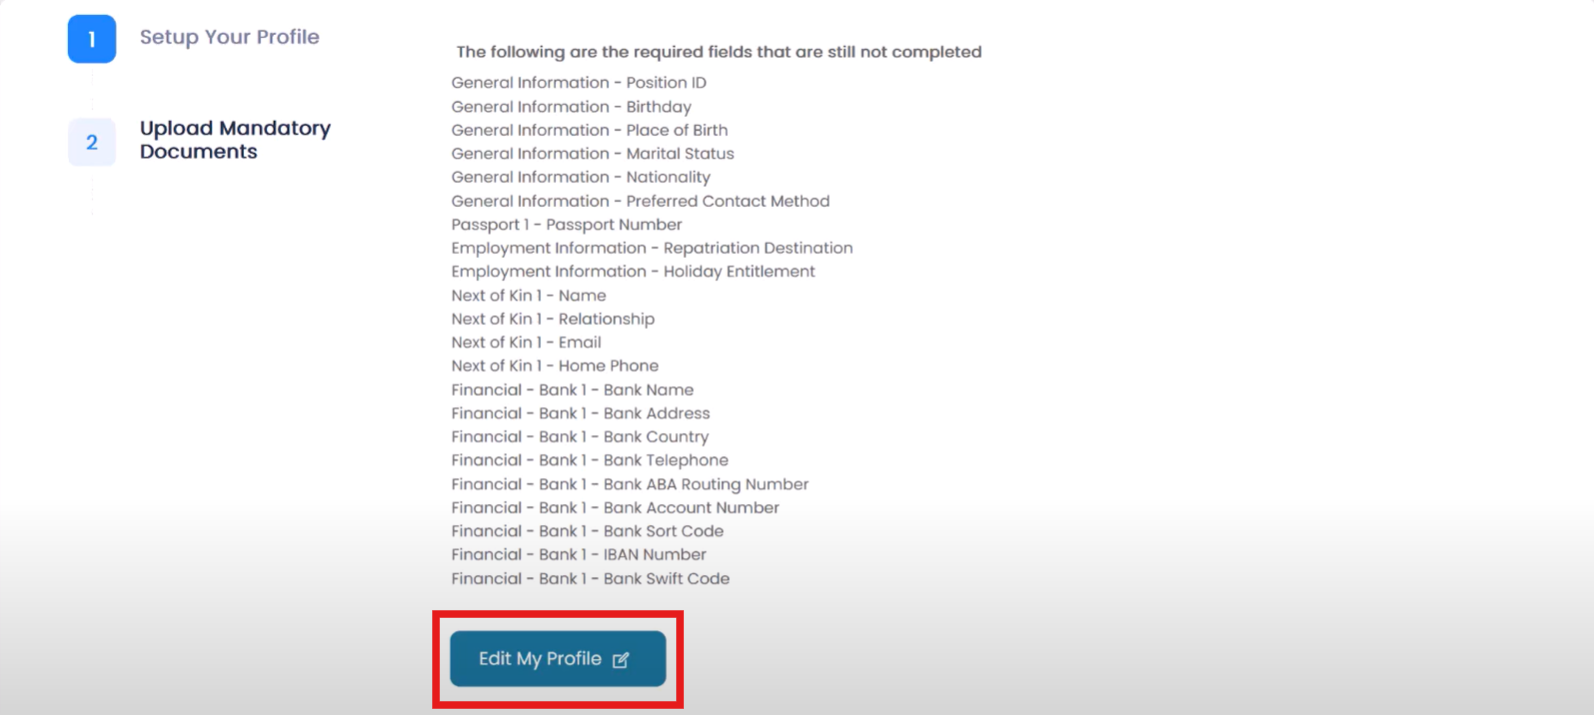Screen dimensions: 1594x715
Task: Click the Edit My Profile button
Action: (558, 659)
